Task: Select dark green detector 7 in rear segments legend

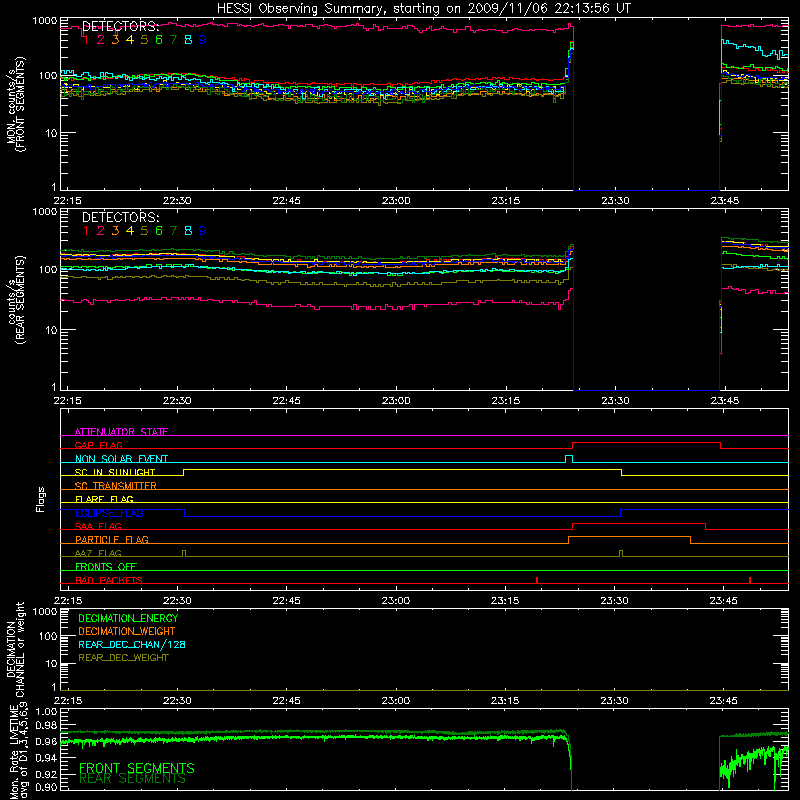Action: click(173, 231)
